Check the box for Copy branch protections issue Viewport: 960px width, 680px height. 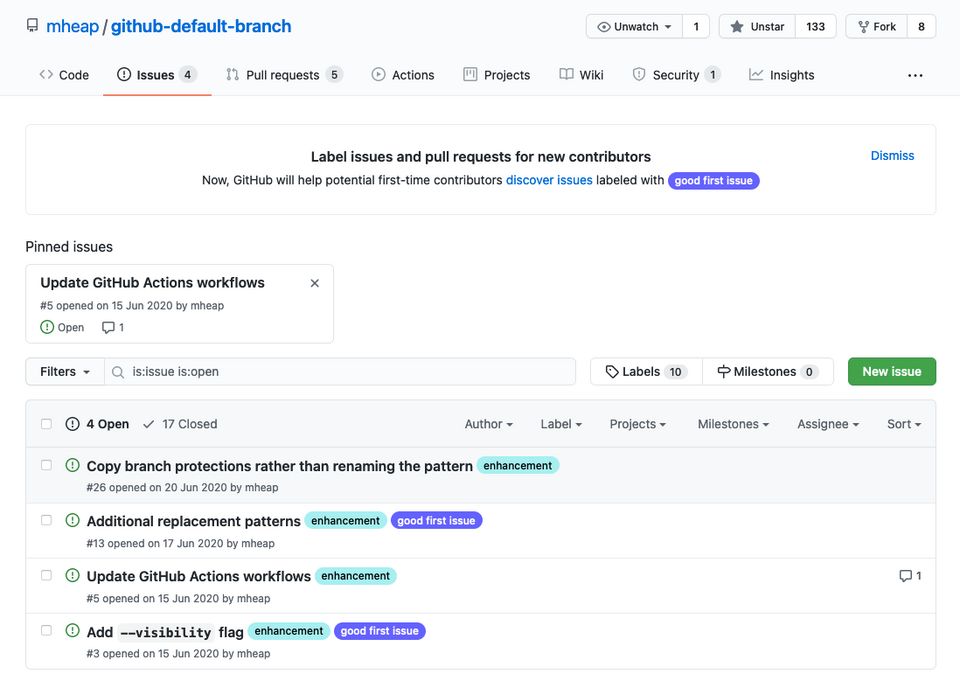[x=46, y=465]
